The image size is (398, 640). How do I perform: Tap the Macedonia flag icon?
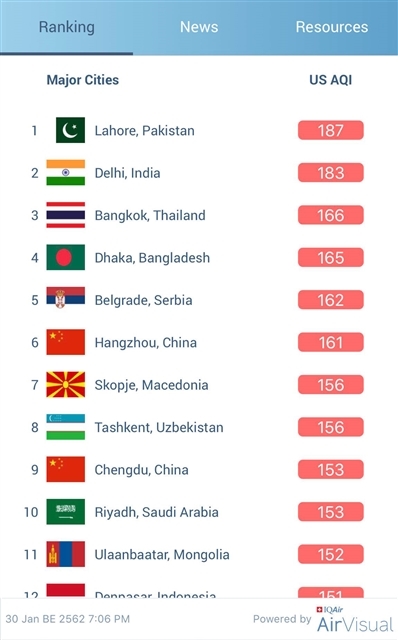tap(66, 384)
